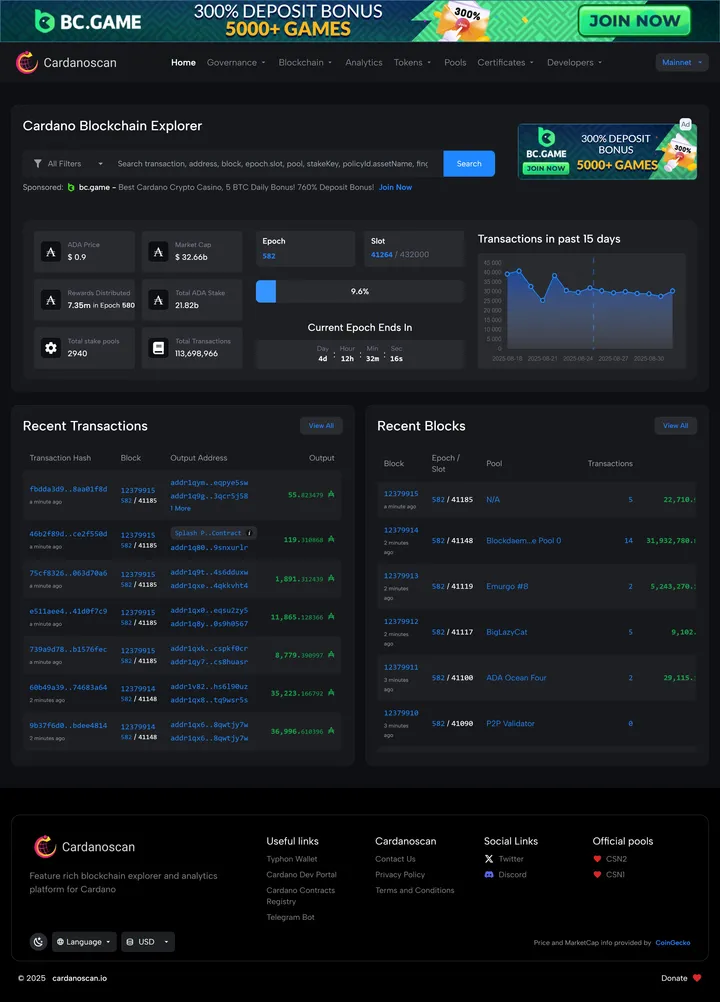Click the Total stake pools gear icon

[50, 348]
